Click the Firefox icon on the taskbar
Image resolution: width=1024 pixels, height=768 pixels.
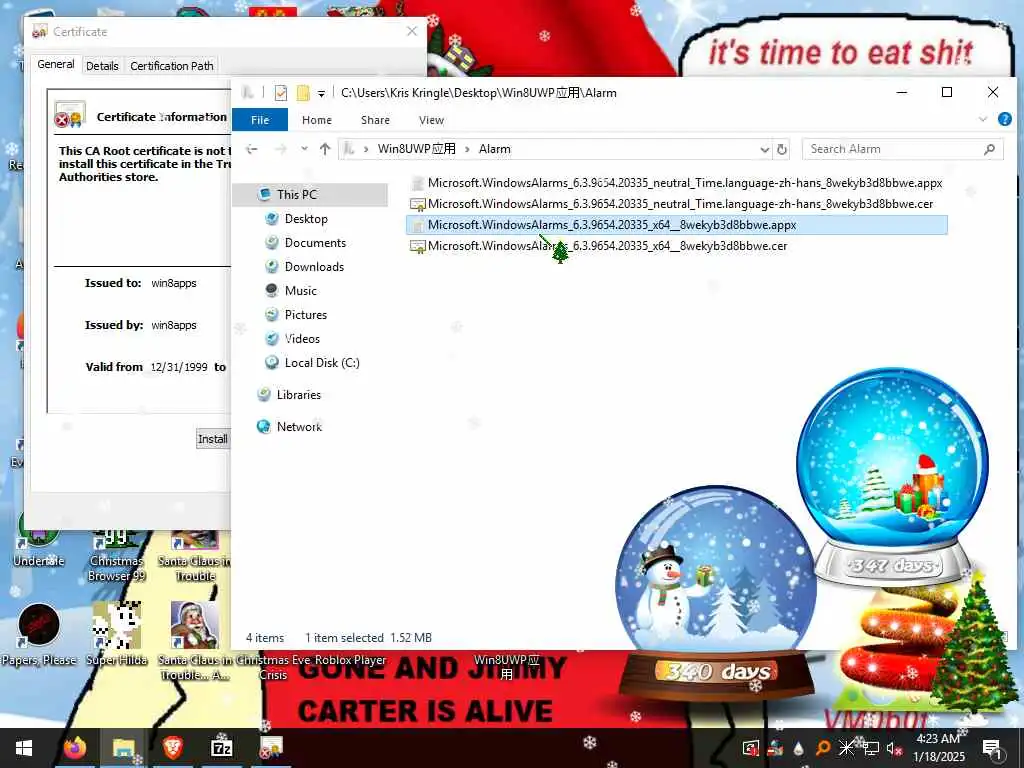(x=74, y=748)
